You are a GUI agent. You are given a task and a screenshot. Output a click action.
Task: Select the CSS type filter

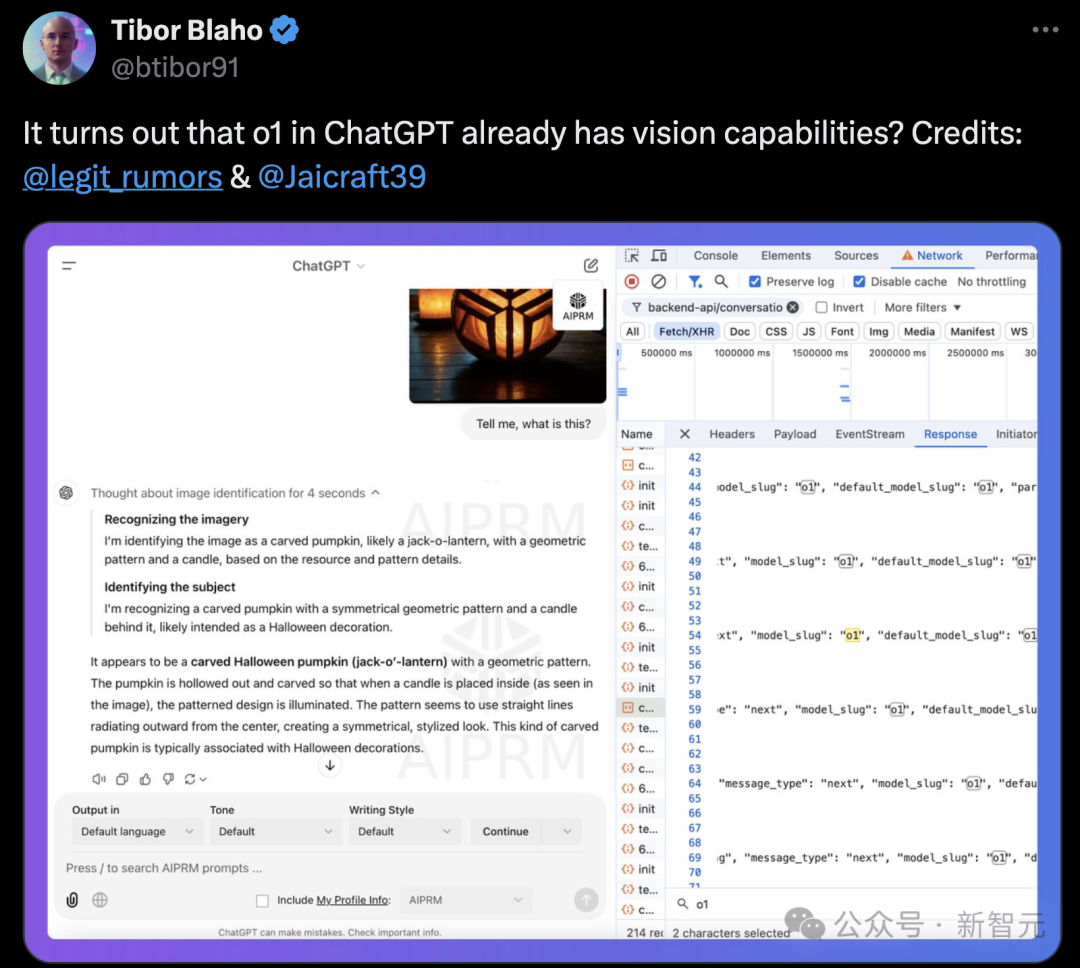click(x=776, y=331)
